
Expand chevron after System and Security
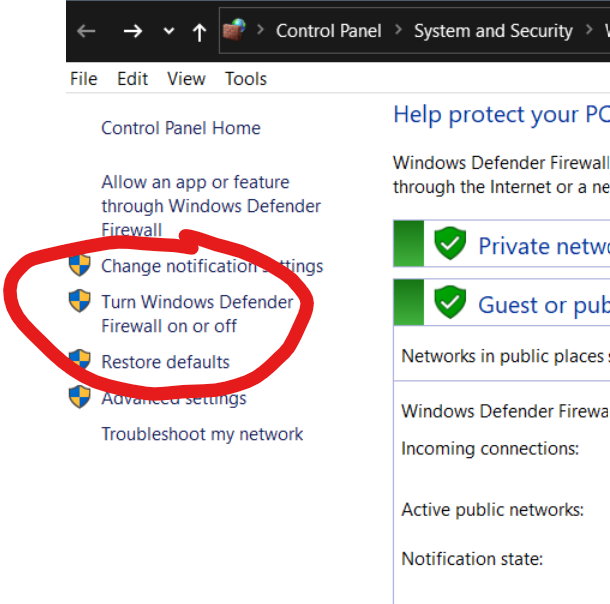pyautogui.click(x=589, y=30)
